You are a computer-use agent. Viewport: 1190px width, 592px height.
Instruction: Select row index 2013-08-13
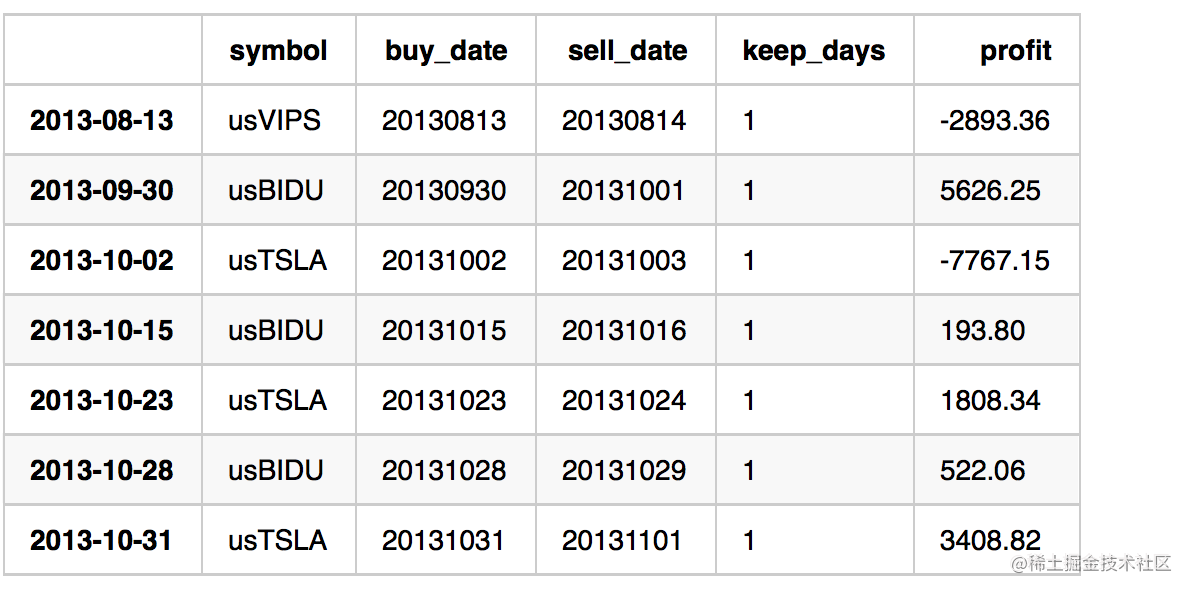click(x=102, y=121)
